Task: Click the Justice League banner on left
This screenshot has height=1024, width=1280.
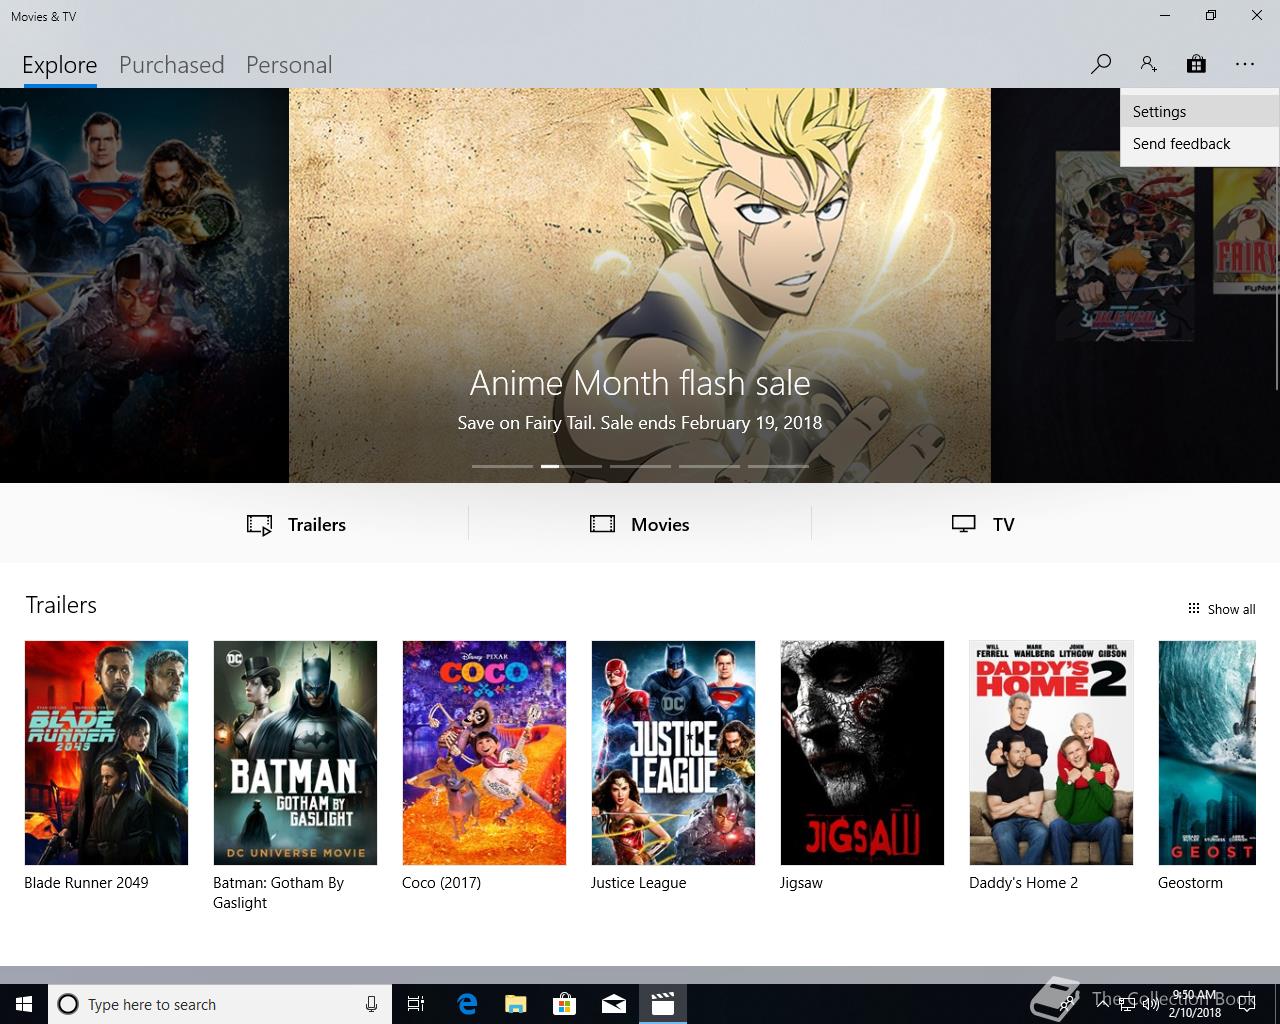Action: click(x=144, y=285)
